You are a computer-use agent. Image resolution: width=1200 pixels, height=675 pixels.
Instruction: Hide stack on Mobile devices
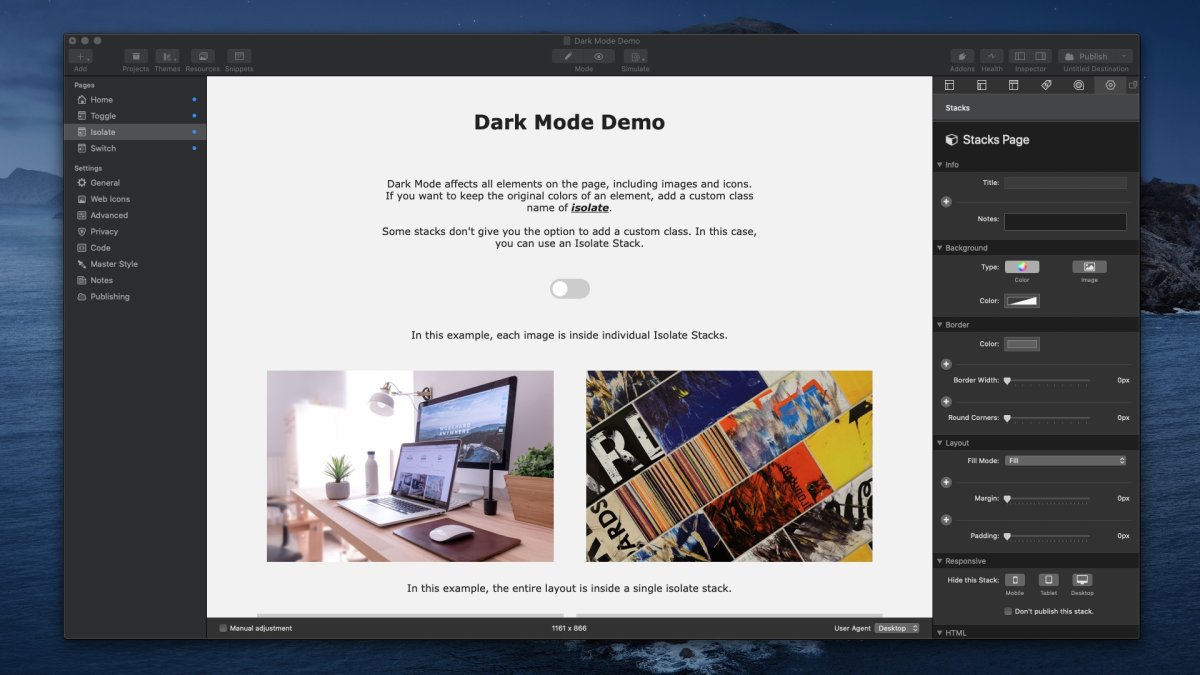[x=1014, y=580]
